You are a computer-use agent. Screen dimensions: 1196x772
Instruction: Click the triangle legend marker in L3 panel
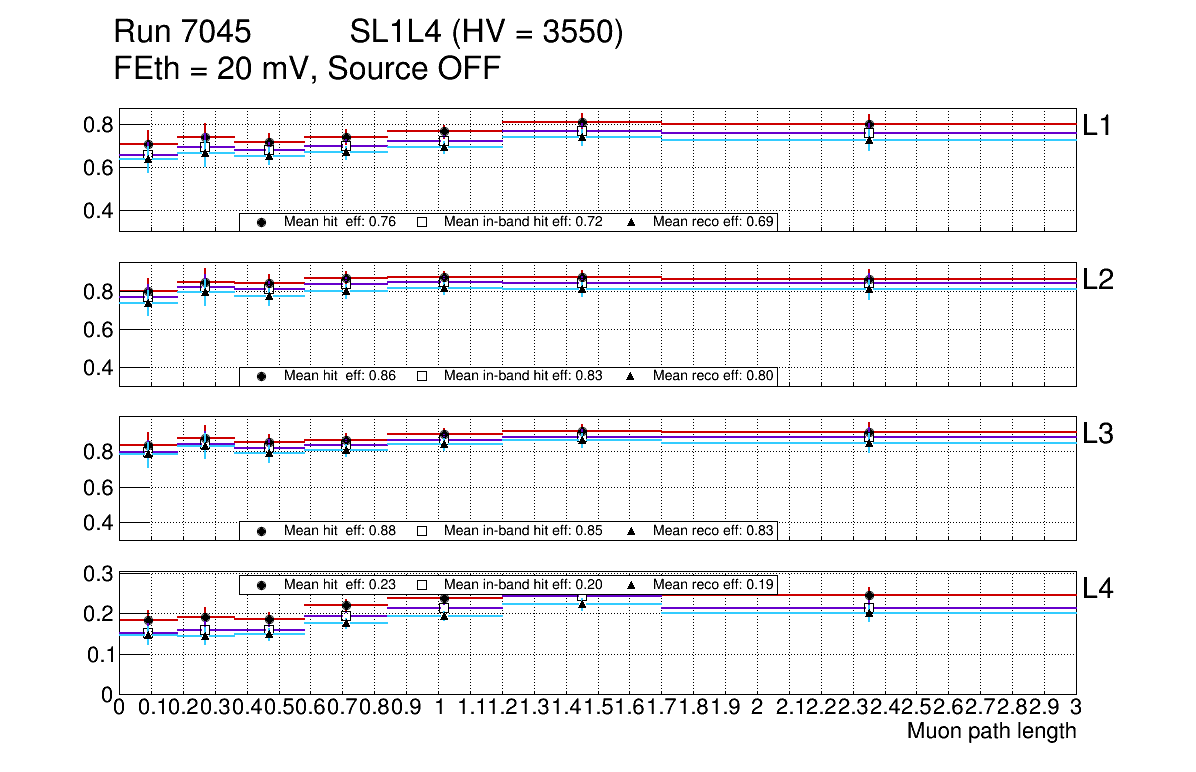[x=630, y=531]
